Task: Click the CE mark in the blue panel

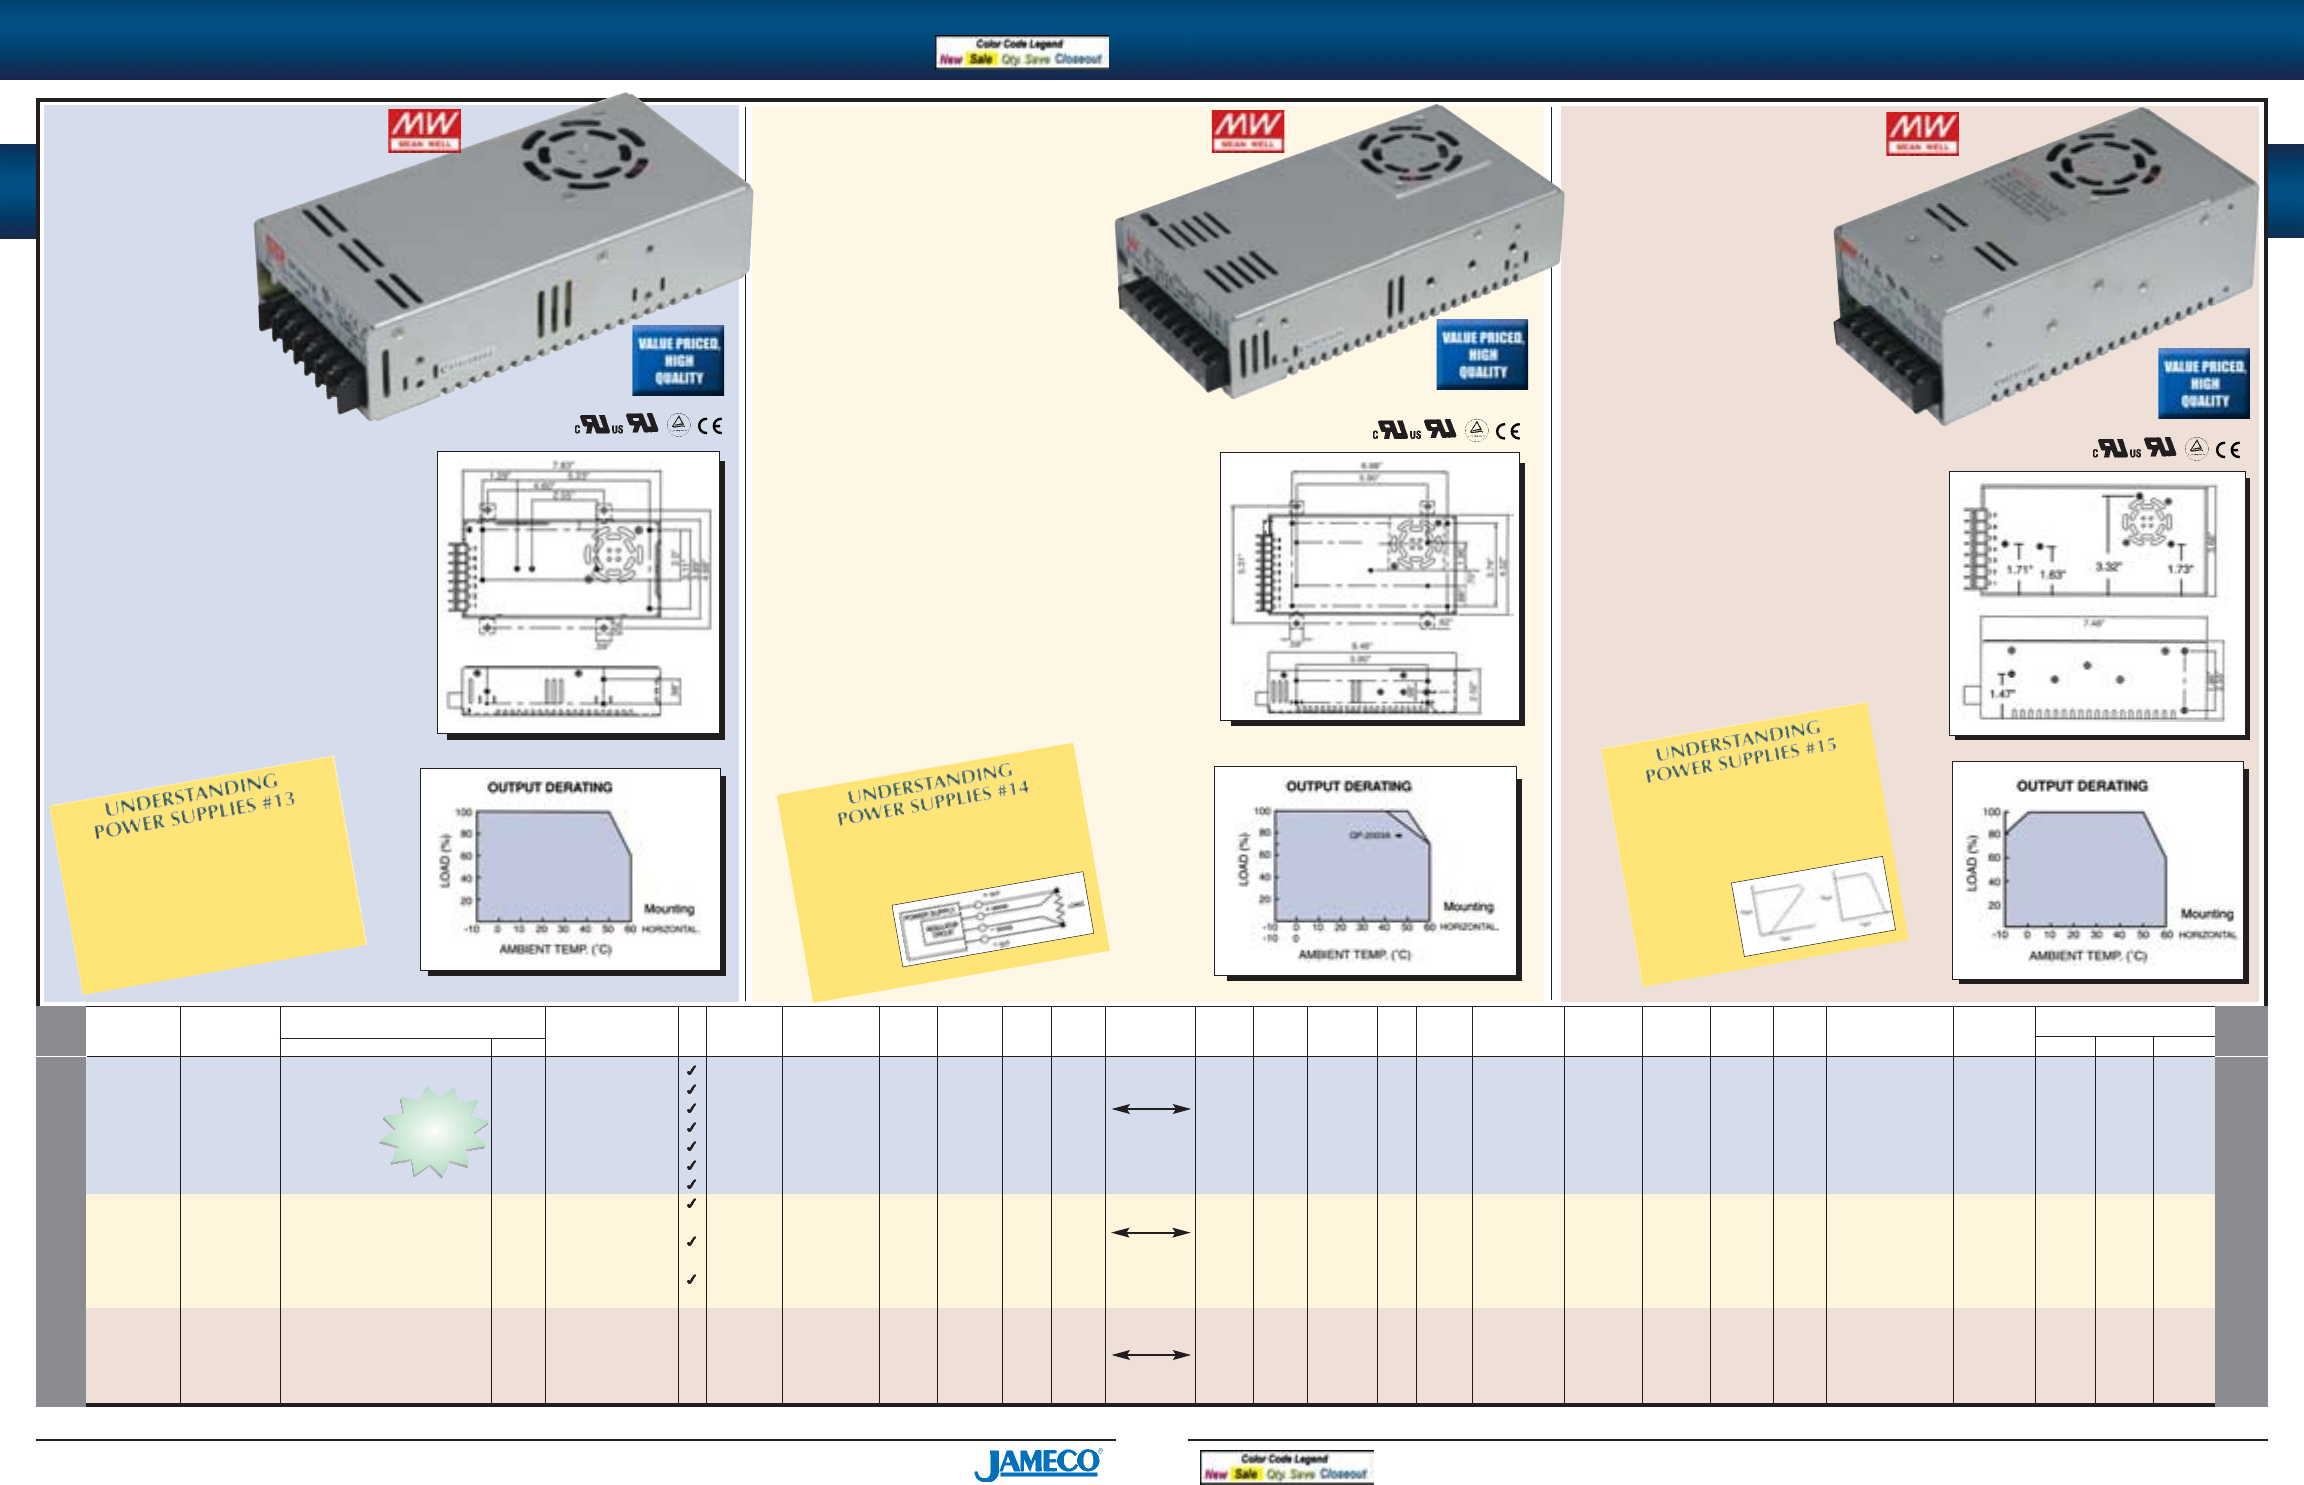Action: click(710, 426)
